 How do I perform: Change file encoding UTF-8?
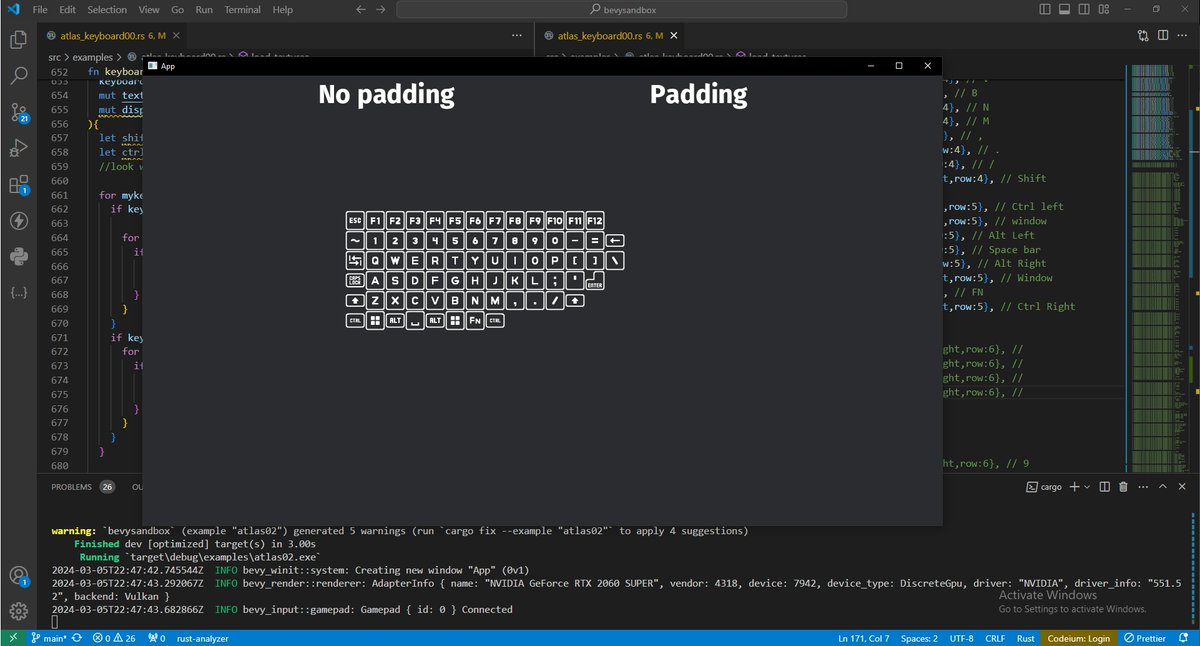964,638
